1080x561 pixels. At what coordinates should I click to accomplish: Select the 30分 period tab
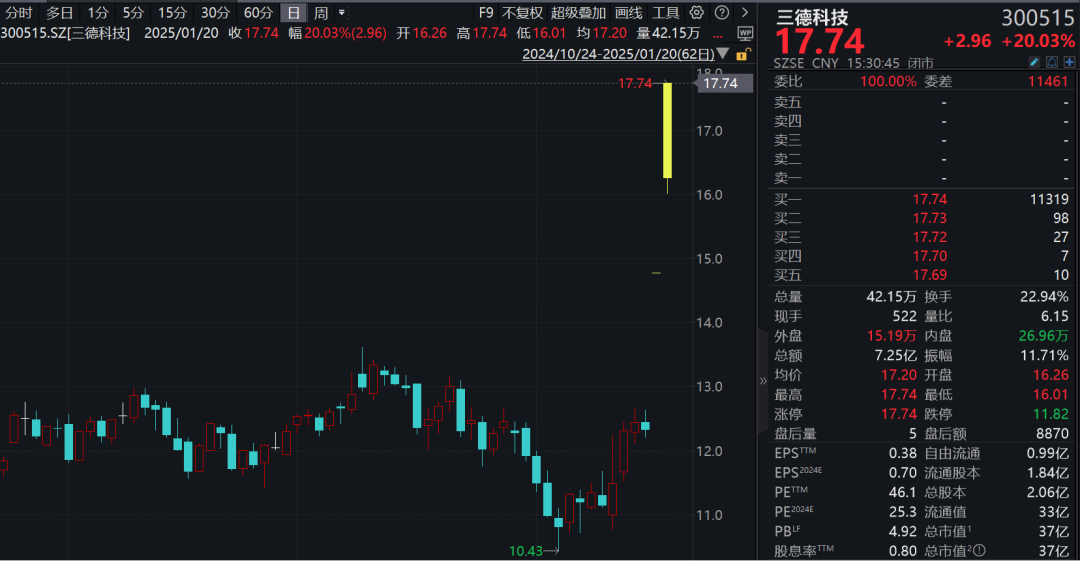pyautogui.click(x=216, y=12)
